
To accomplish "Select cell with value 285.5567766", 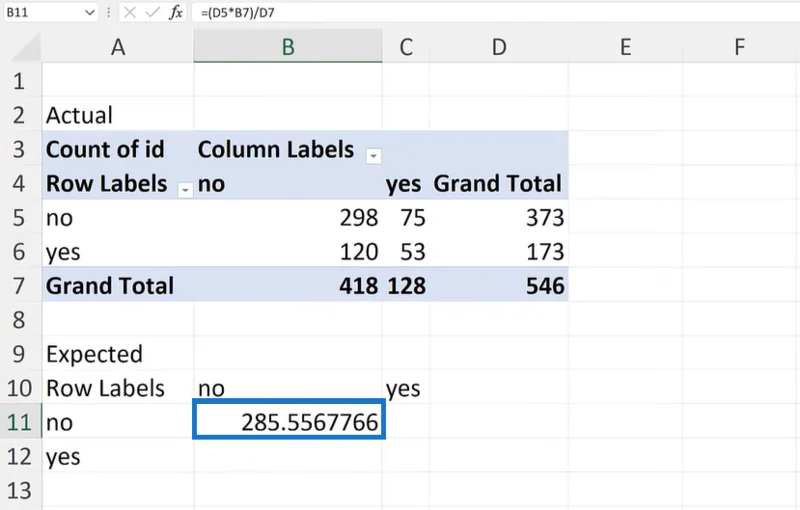I will [289, 419].
